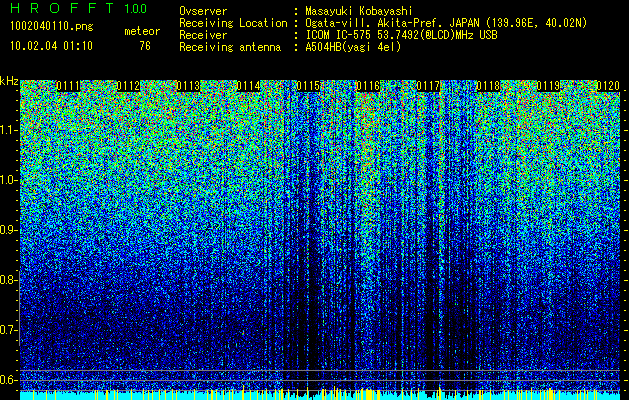Click observer name Masayuki Kobayashi

pyautogui.click(x=359, y=11)
